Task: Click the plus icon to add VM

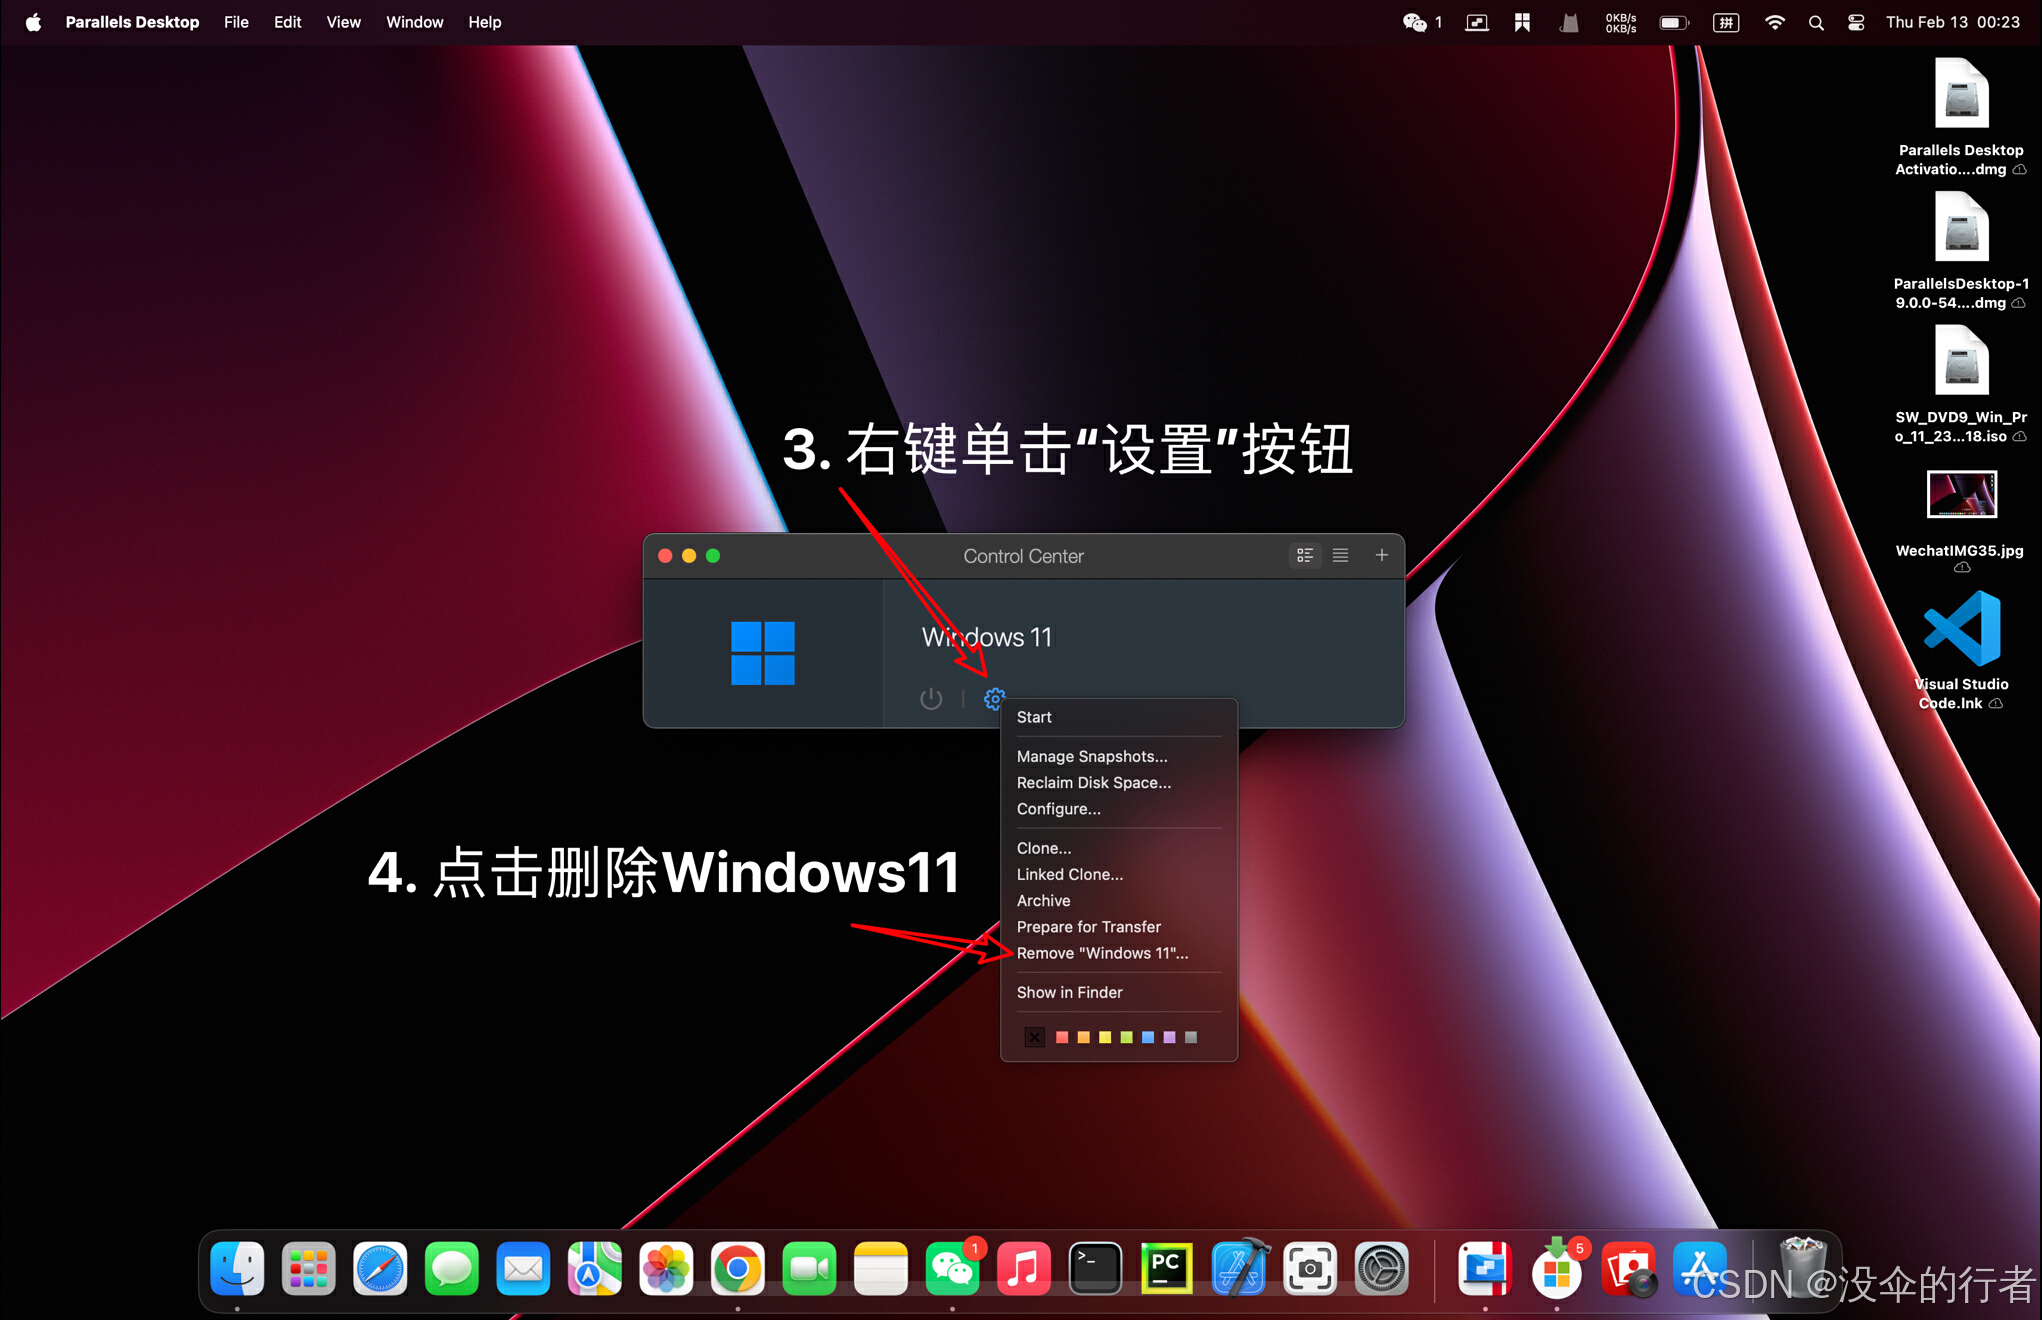Action: pyautogui.click(x=1381, y=555)
